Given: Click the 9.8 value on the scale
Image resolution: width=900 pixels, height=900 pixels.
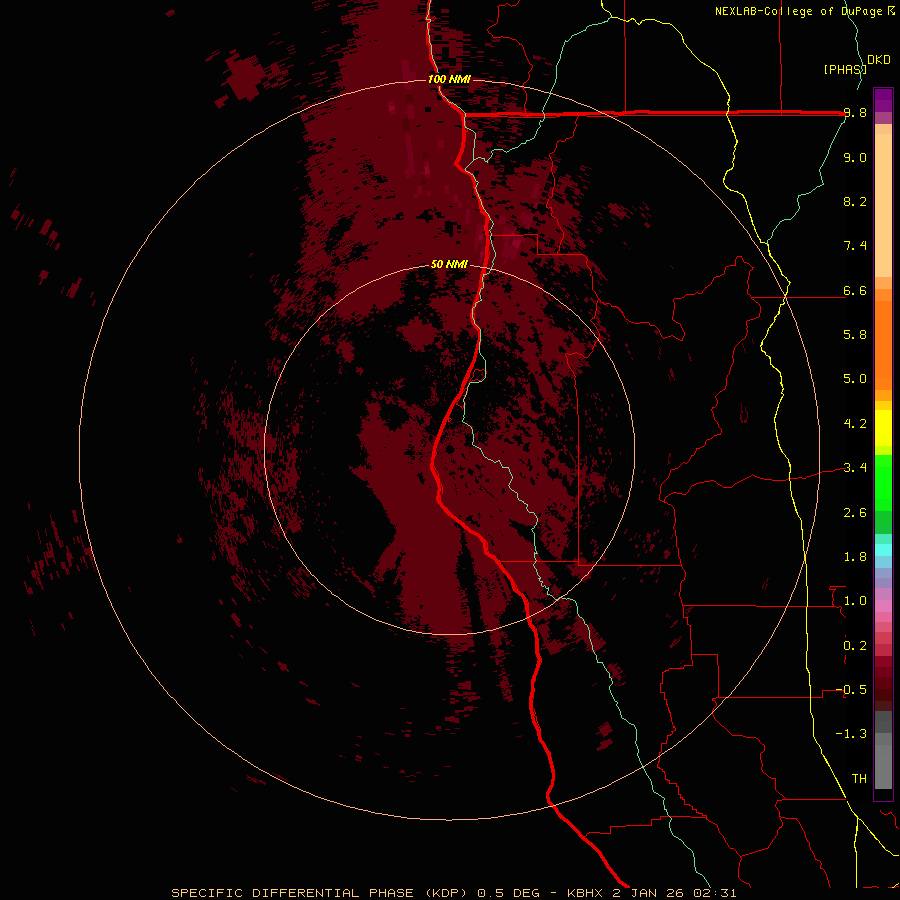Looking at the screenshot, I should (855, 113).
